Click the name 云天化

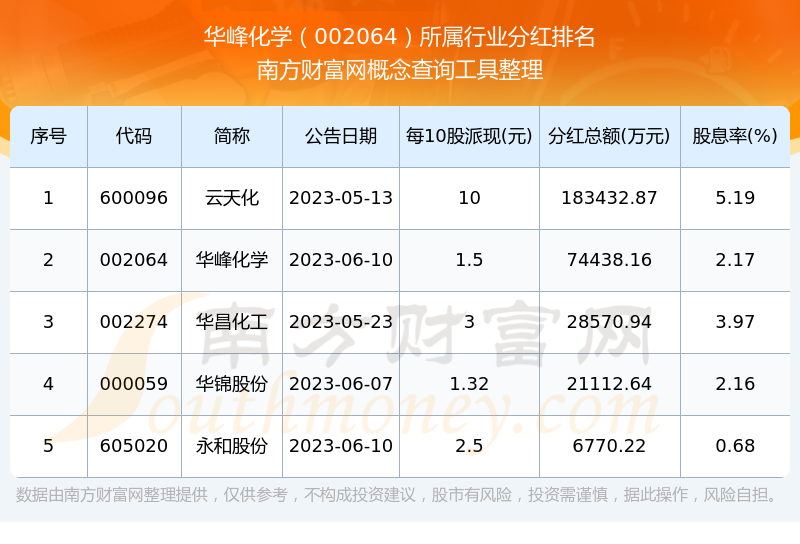point(232,198)
